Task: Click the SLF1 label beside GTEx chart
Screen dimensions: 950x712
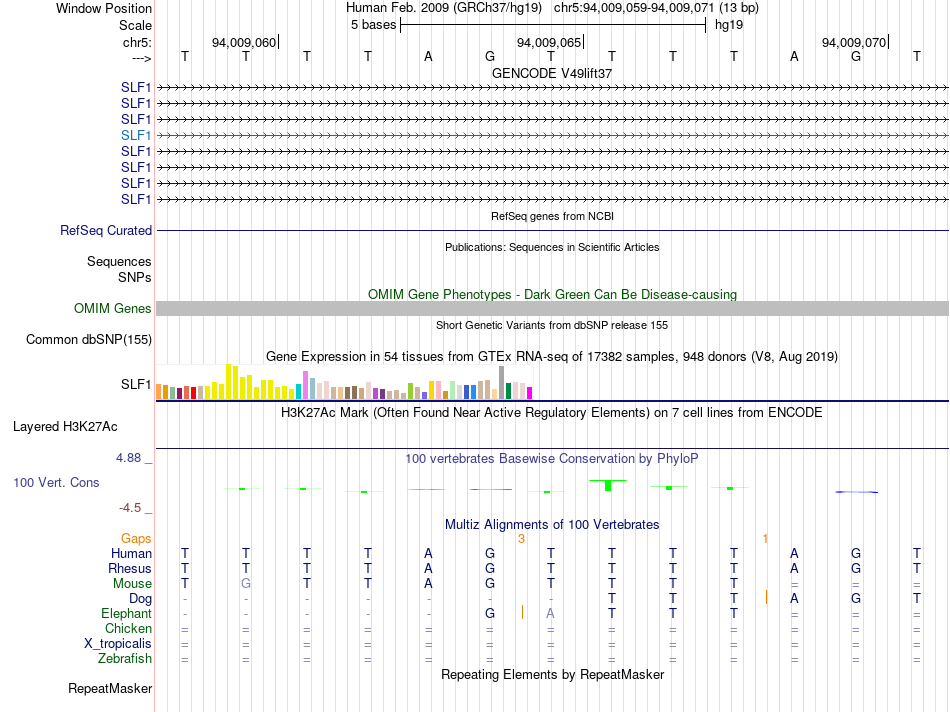Action: (x=136, y=384)
